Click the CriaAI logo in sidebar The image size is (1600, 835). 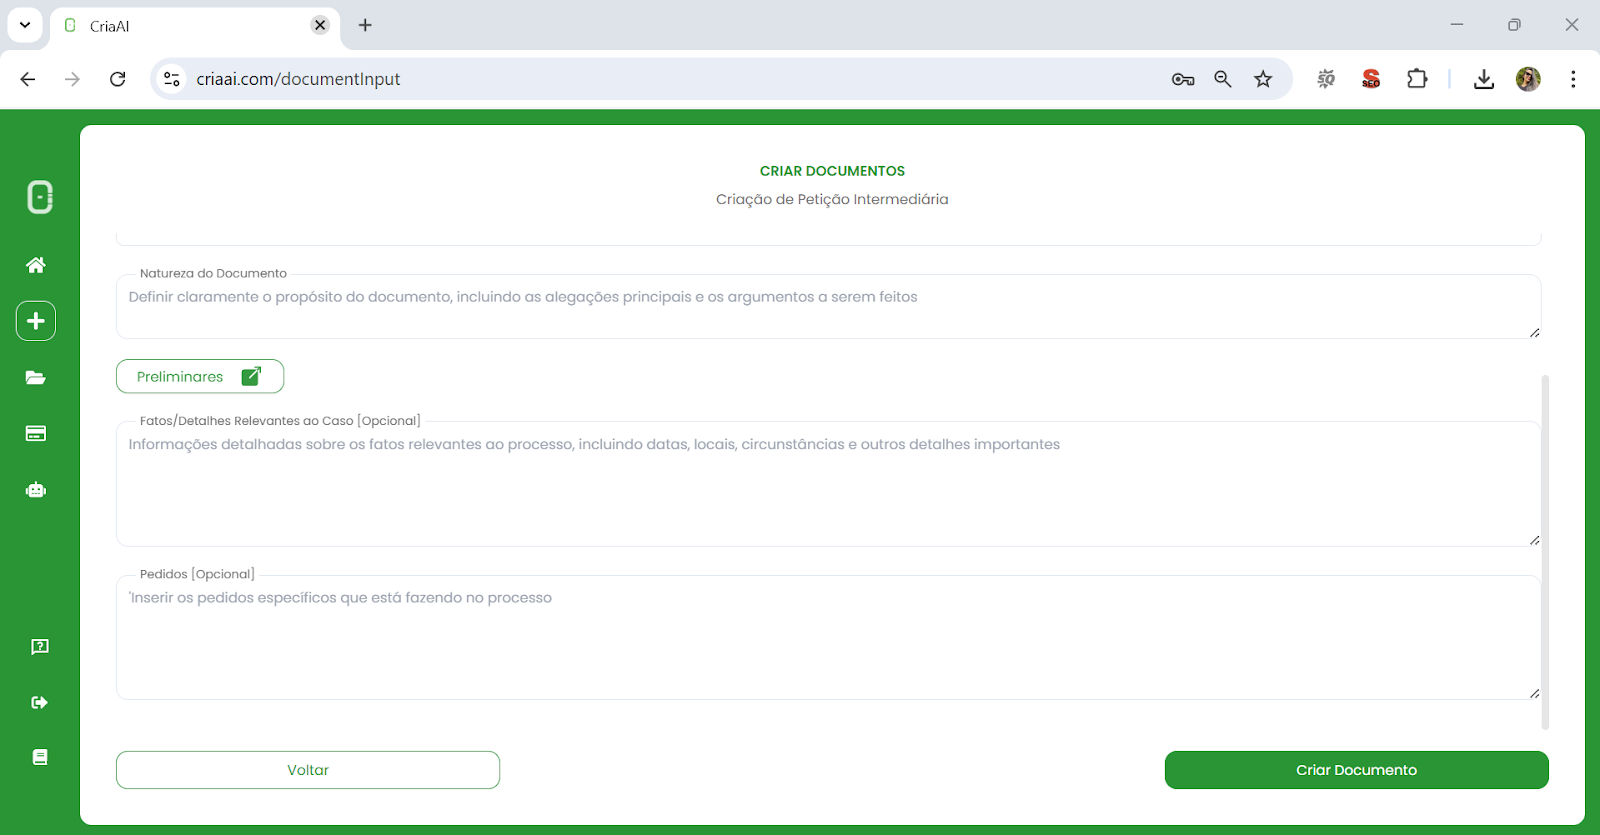[39, 197]
